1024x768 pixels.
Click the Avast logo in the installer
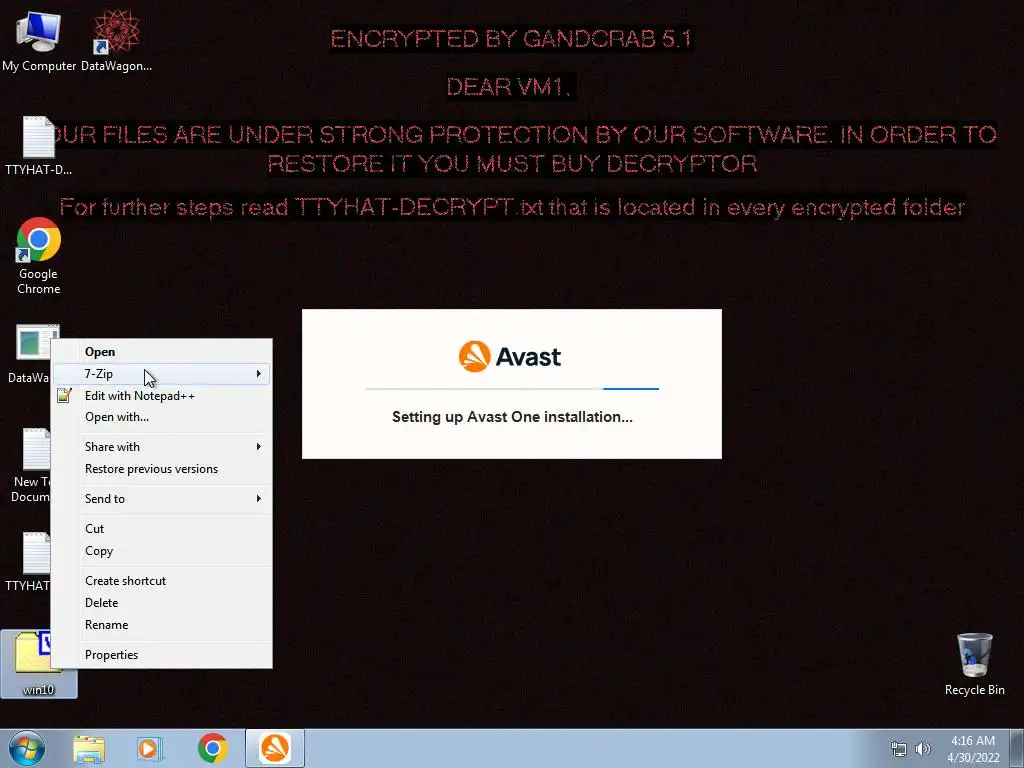[510, 357]
